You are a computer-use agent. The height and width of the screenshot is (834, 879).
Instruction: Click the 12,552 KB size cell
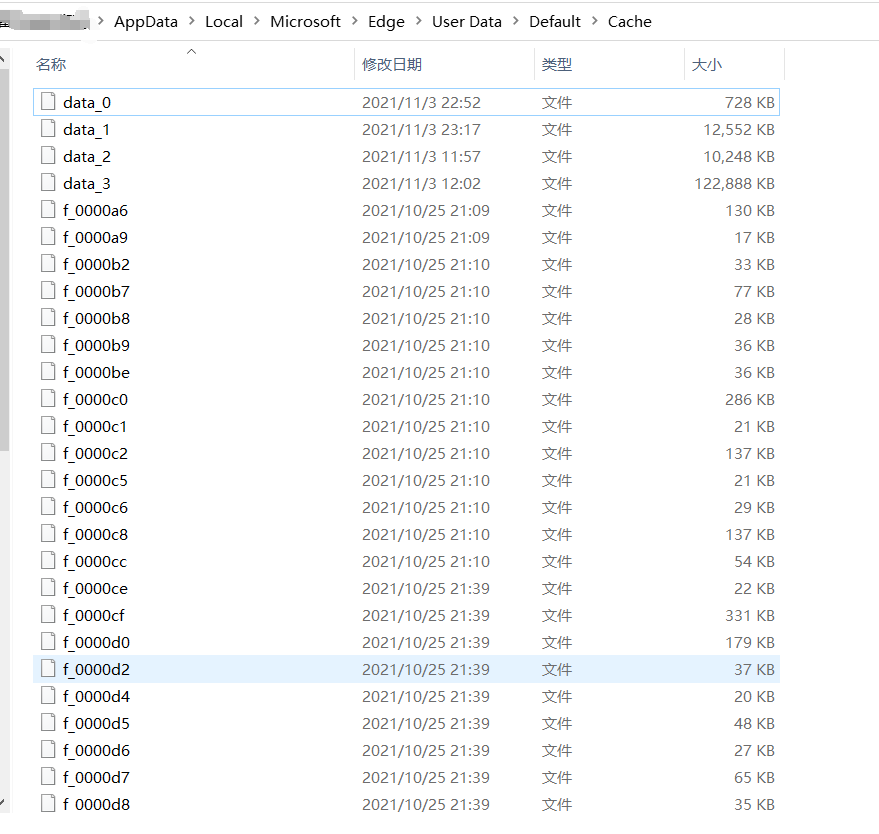click(x=739, y=129)
